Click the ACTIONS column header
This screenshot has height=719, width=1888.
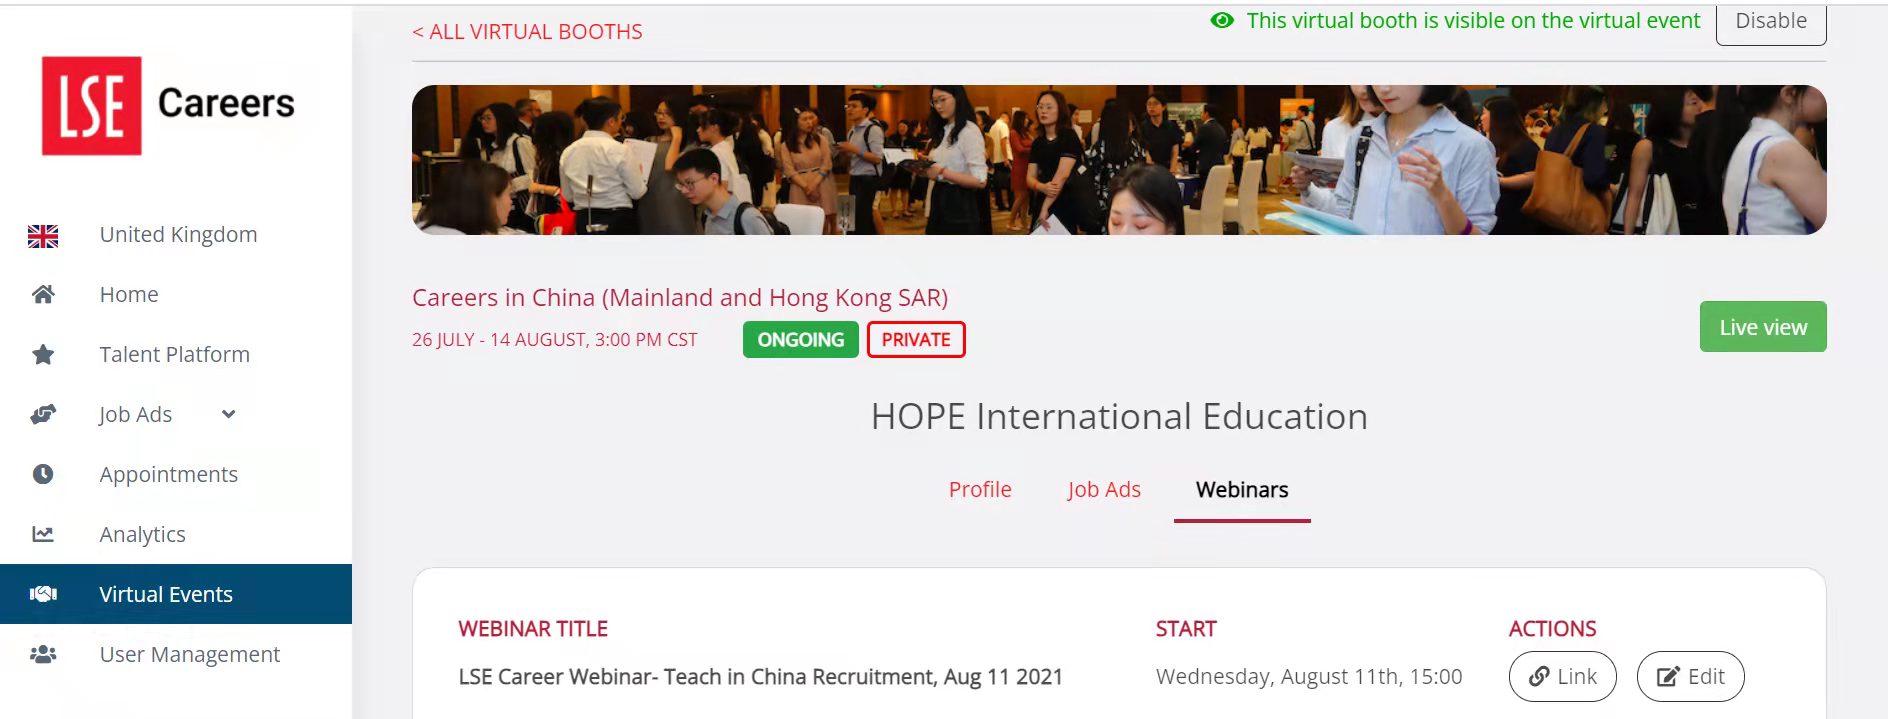click(x=1552, y=629)
